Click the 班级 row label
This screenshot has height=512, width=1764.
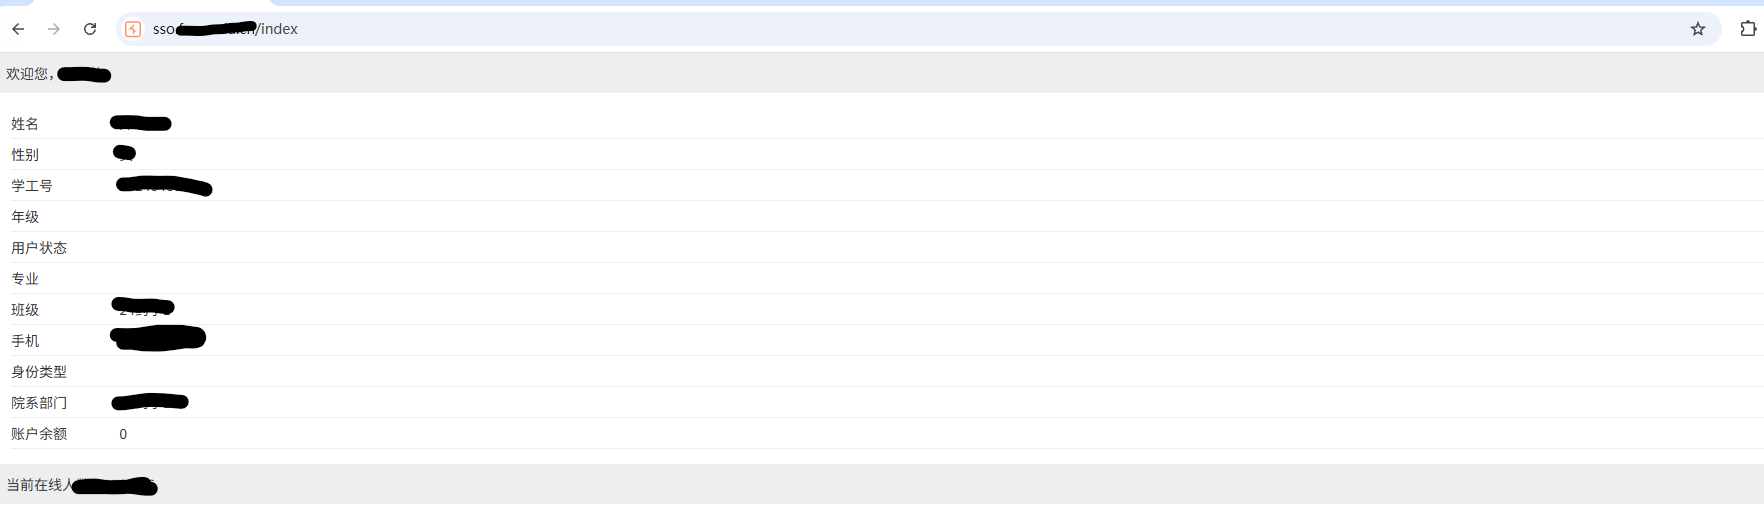click(25, 310)
